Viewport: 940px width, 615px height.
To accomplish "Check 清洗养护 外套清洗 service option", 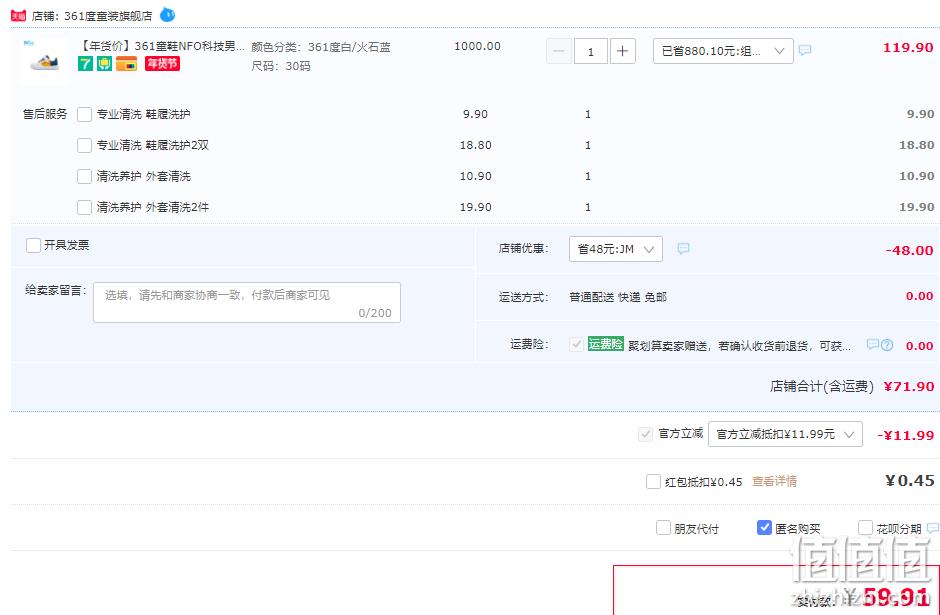I will [85, 176].
